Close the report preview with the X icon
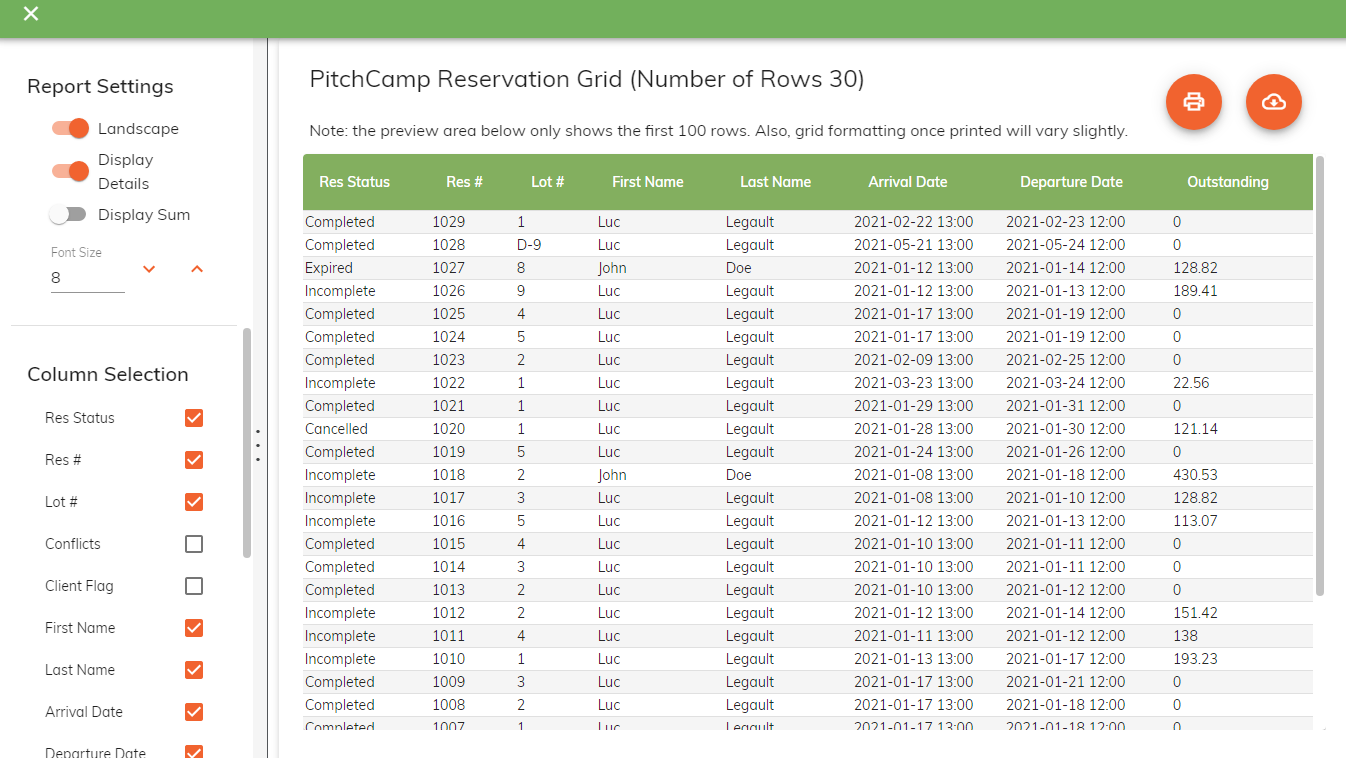The image size is (1346, 758). tap(31, 13)
